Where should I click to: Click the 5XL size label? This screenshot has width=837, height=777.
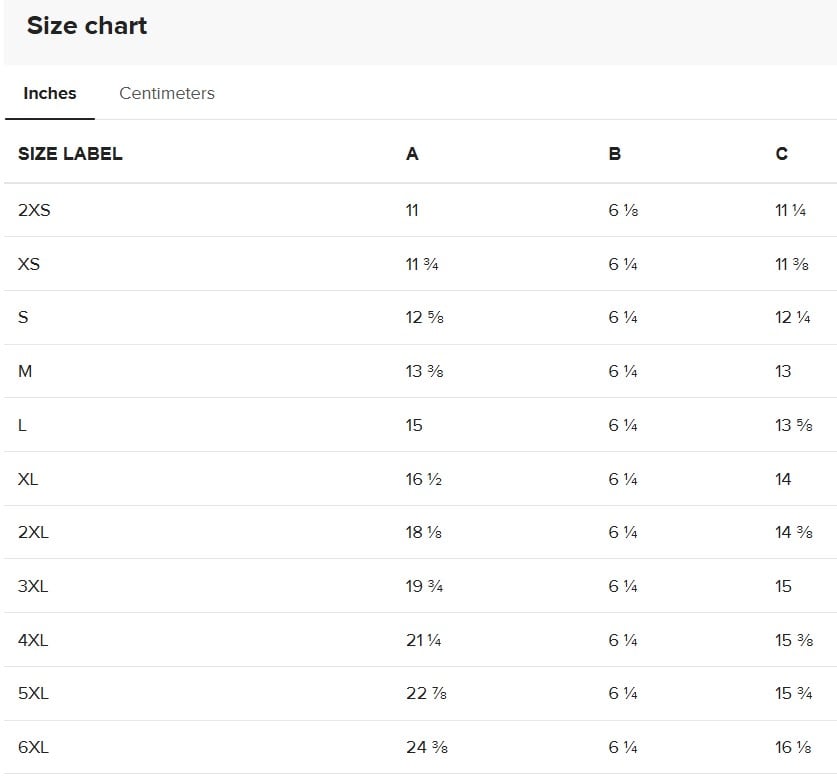[x=33, y=693]
